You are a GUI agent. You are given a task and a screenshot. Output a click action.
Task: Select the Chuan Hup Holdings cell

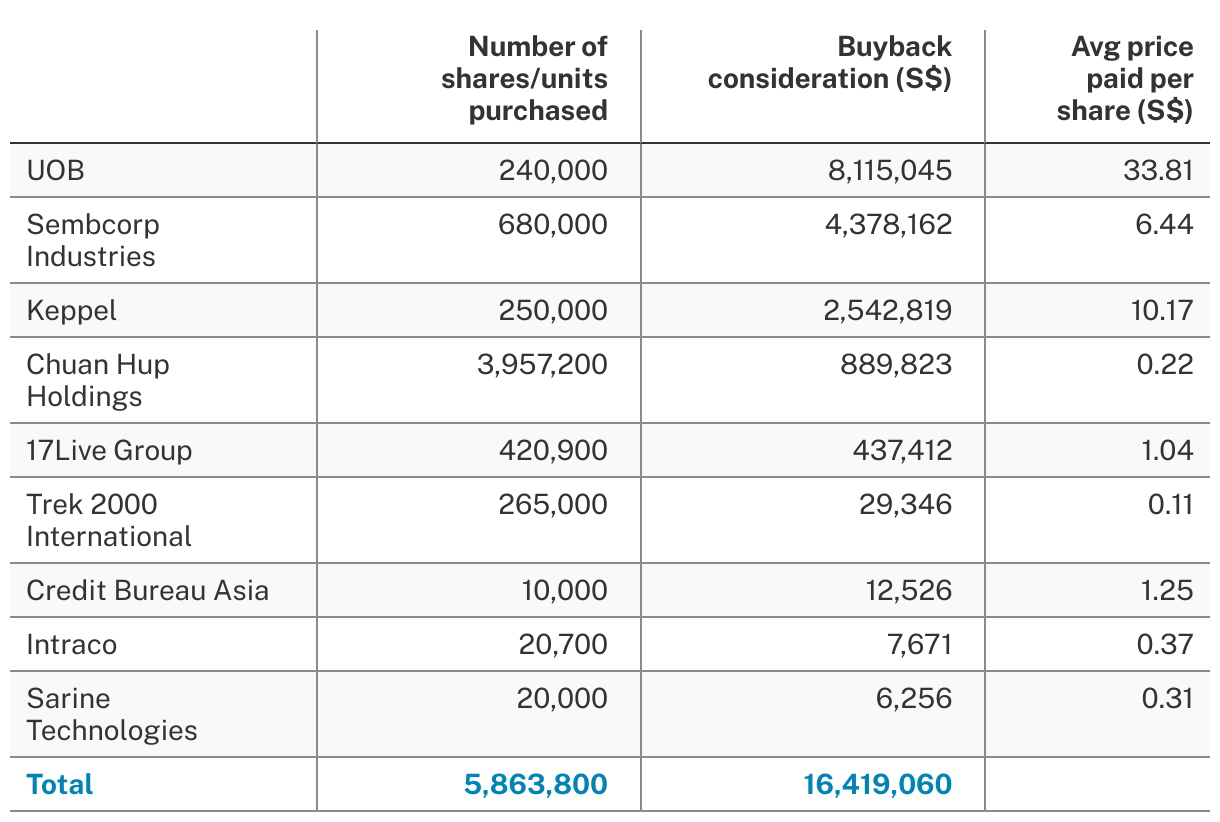tap(98, 380)
